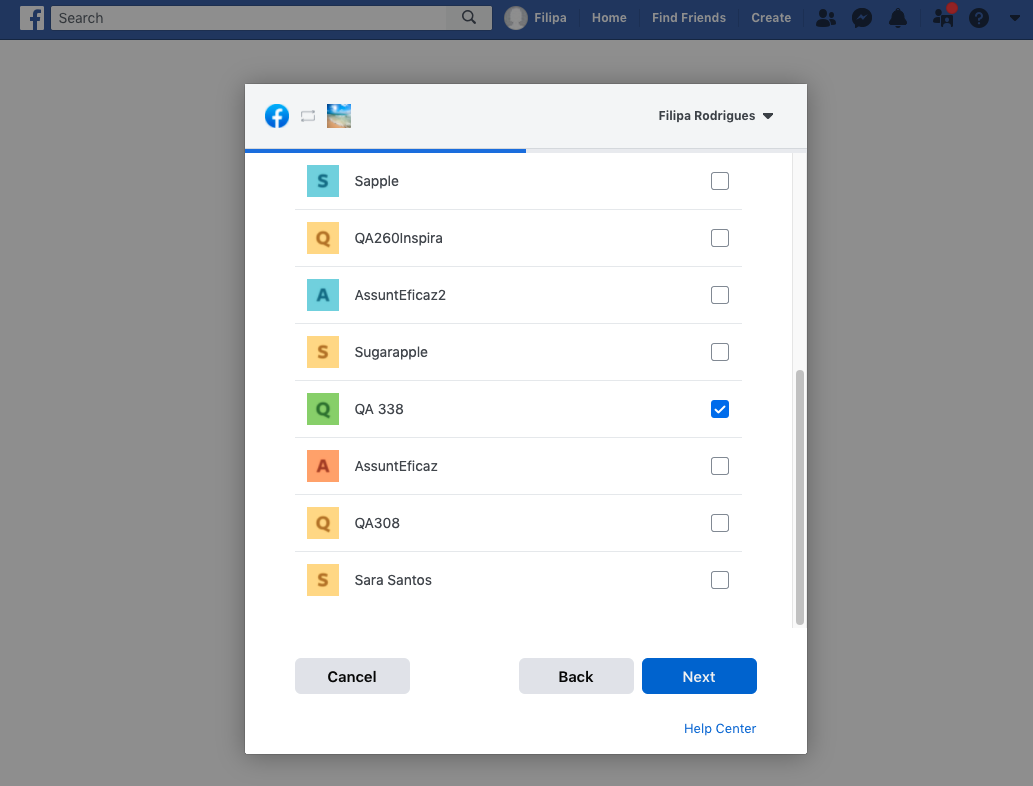This screenshot has width=1033, height=786.
Task: Check the QA260Inspira checkbox
Action: 720,238
